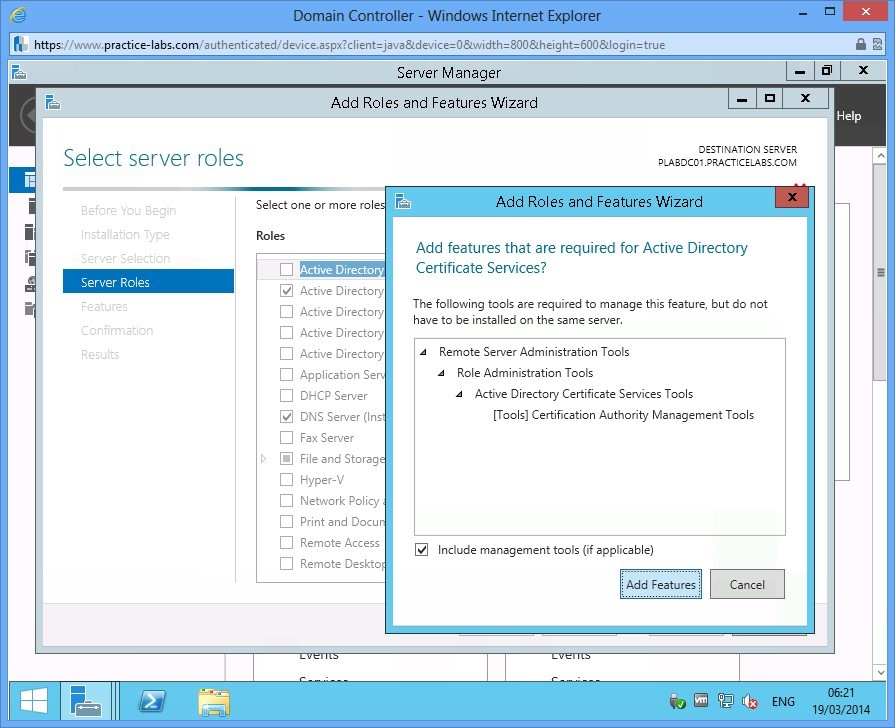
Task: Click the VM icon in the system tray
Action: (700, 701)
